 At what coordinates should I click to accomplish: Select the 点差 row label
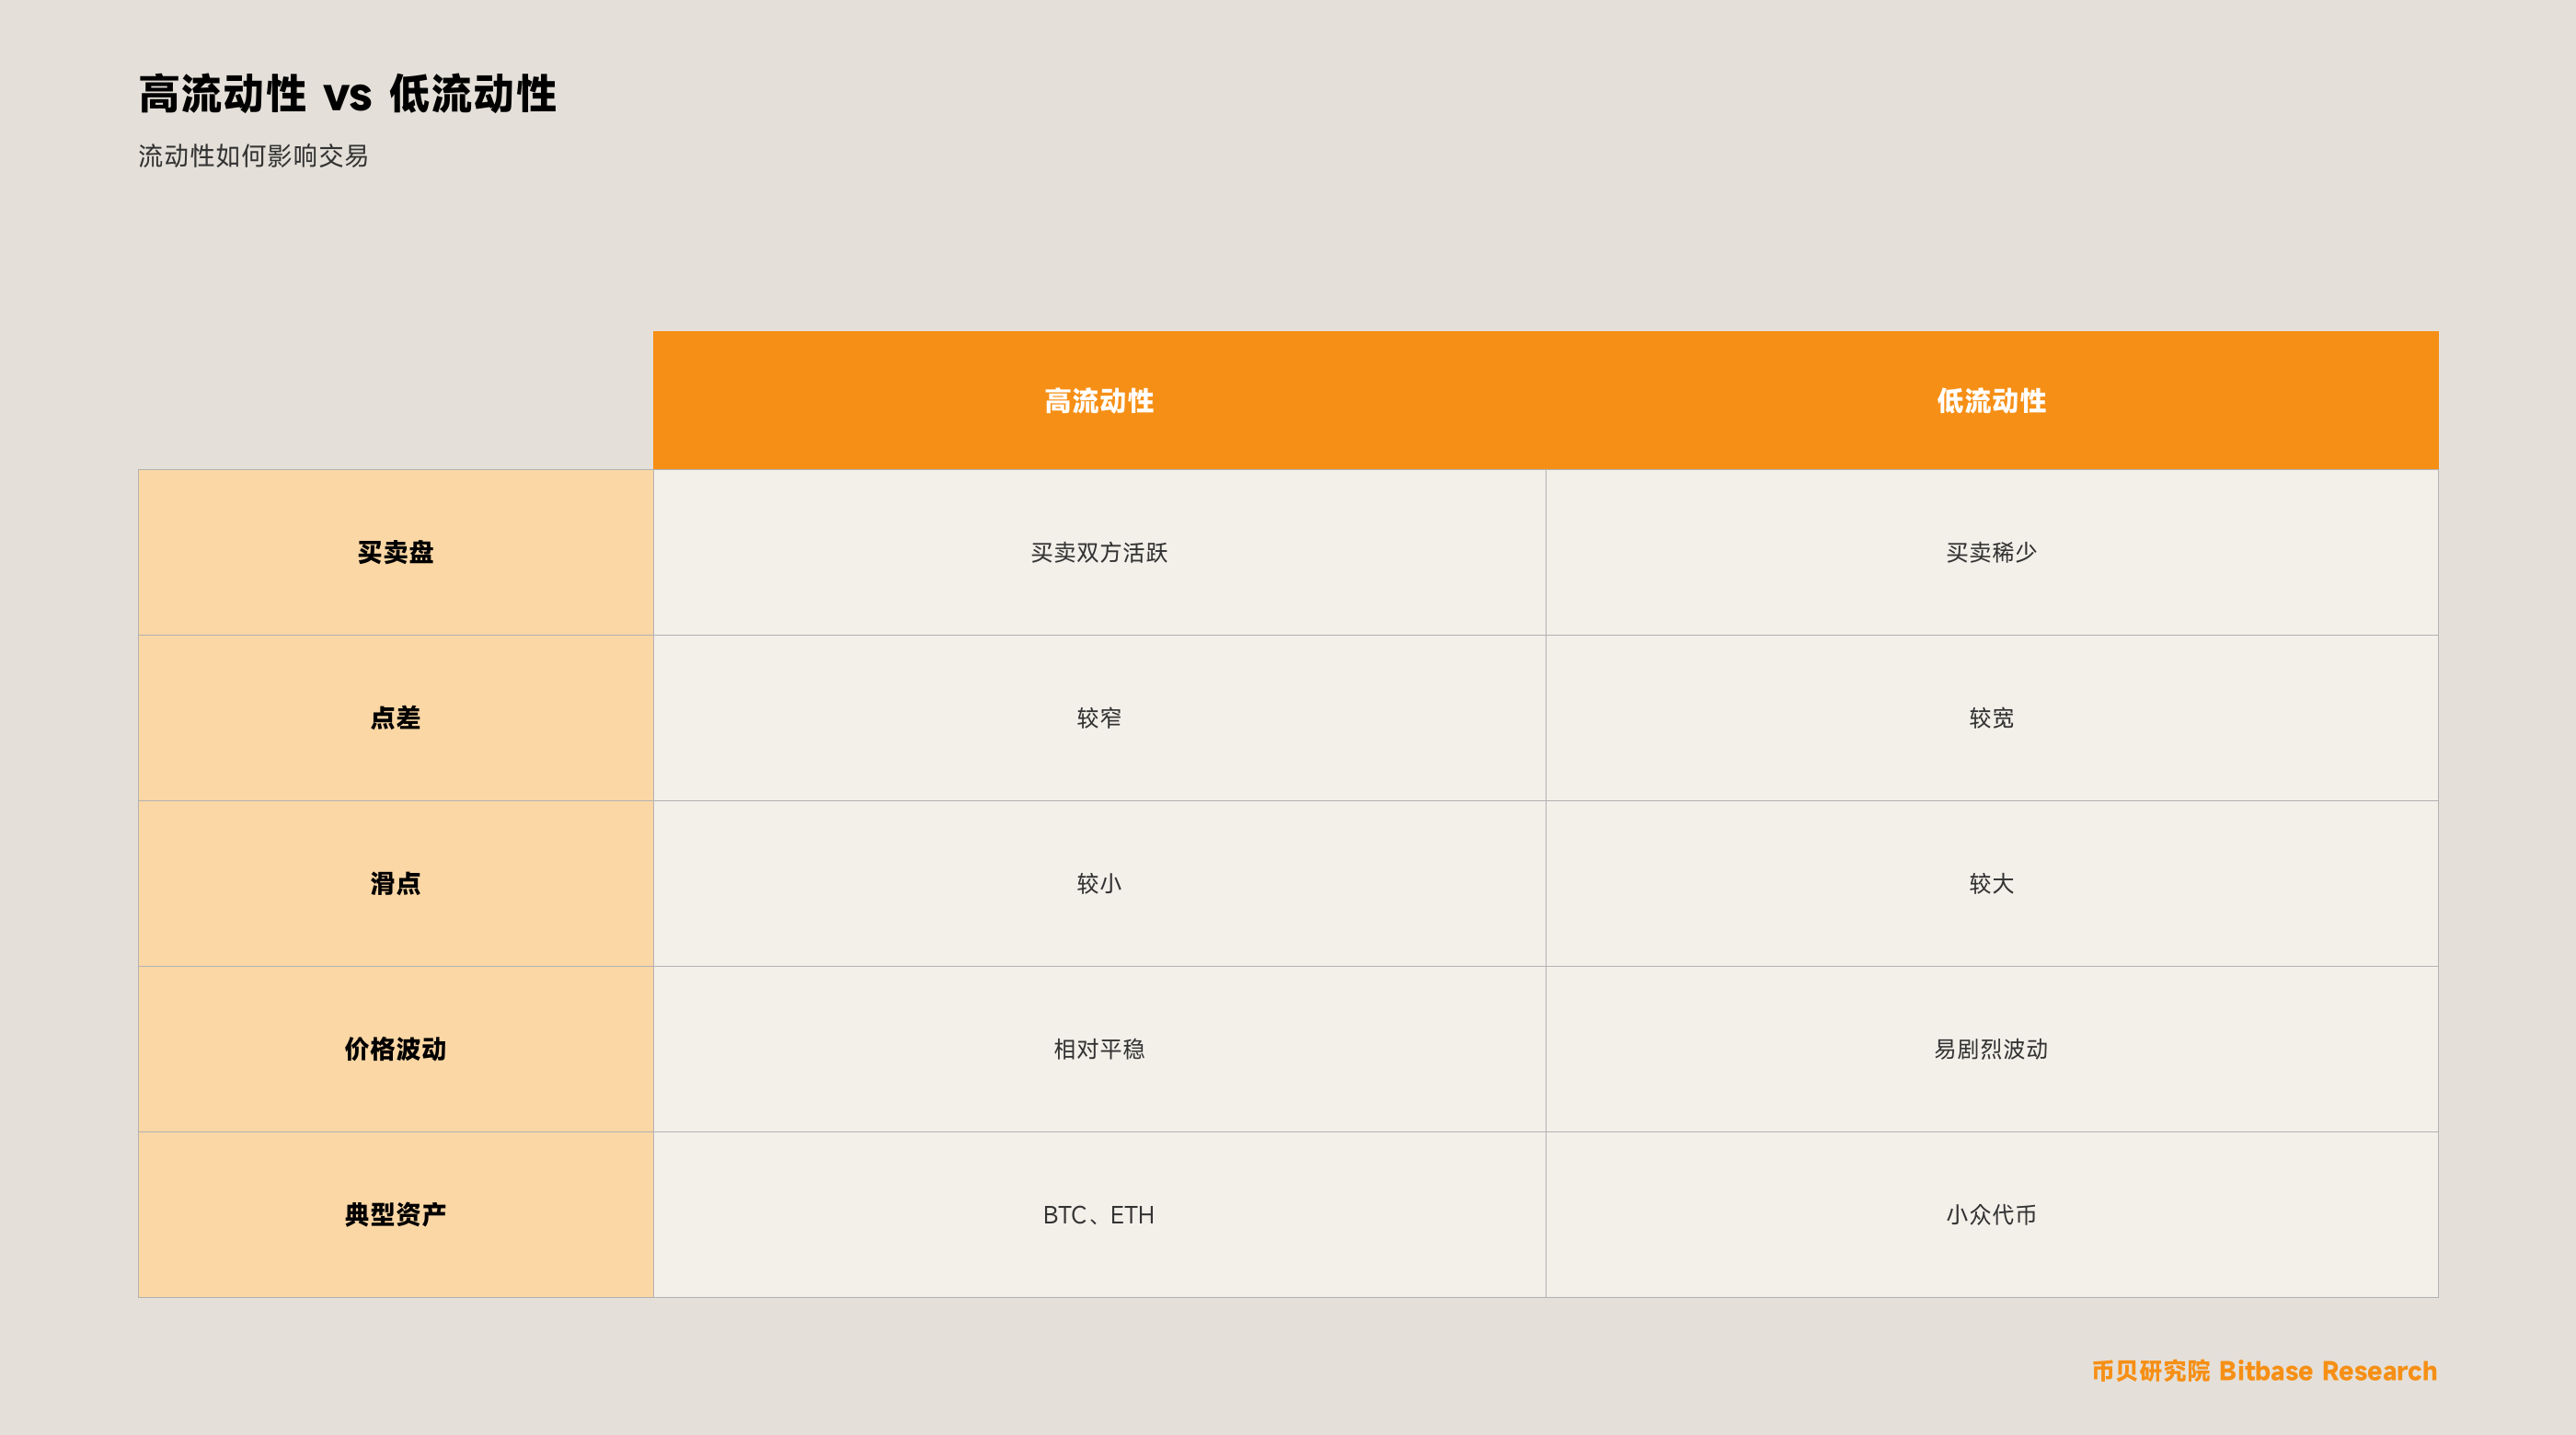point(396,718)
